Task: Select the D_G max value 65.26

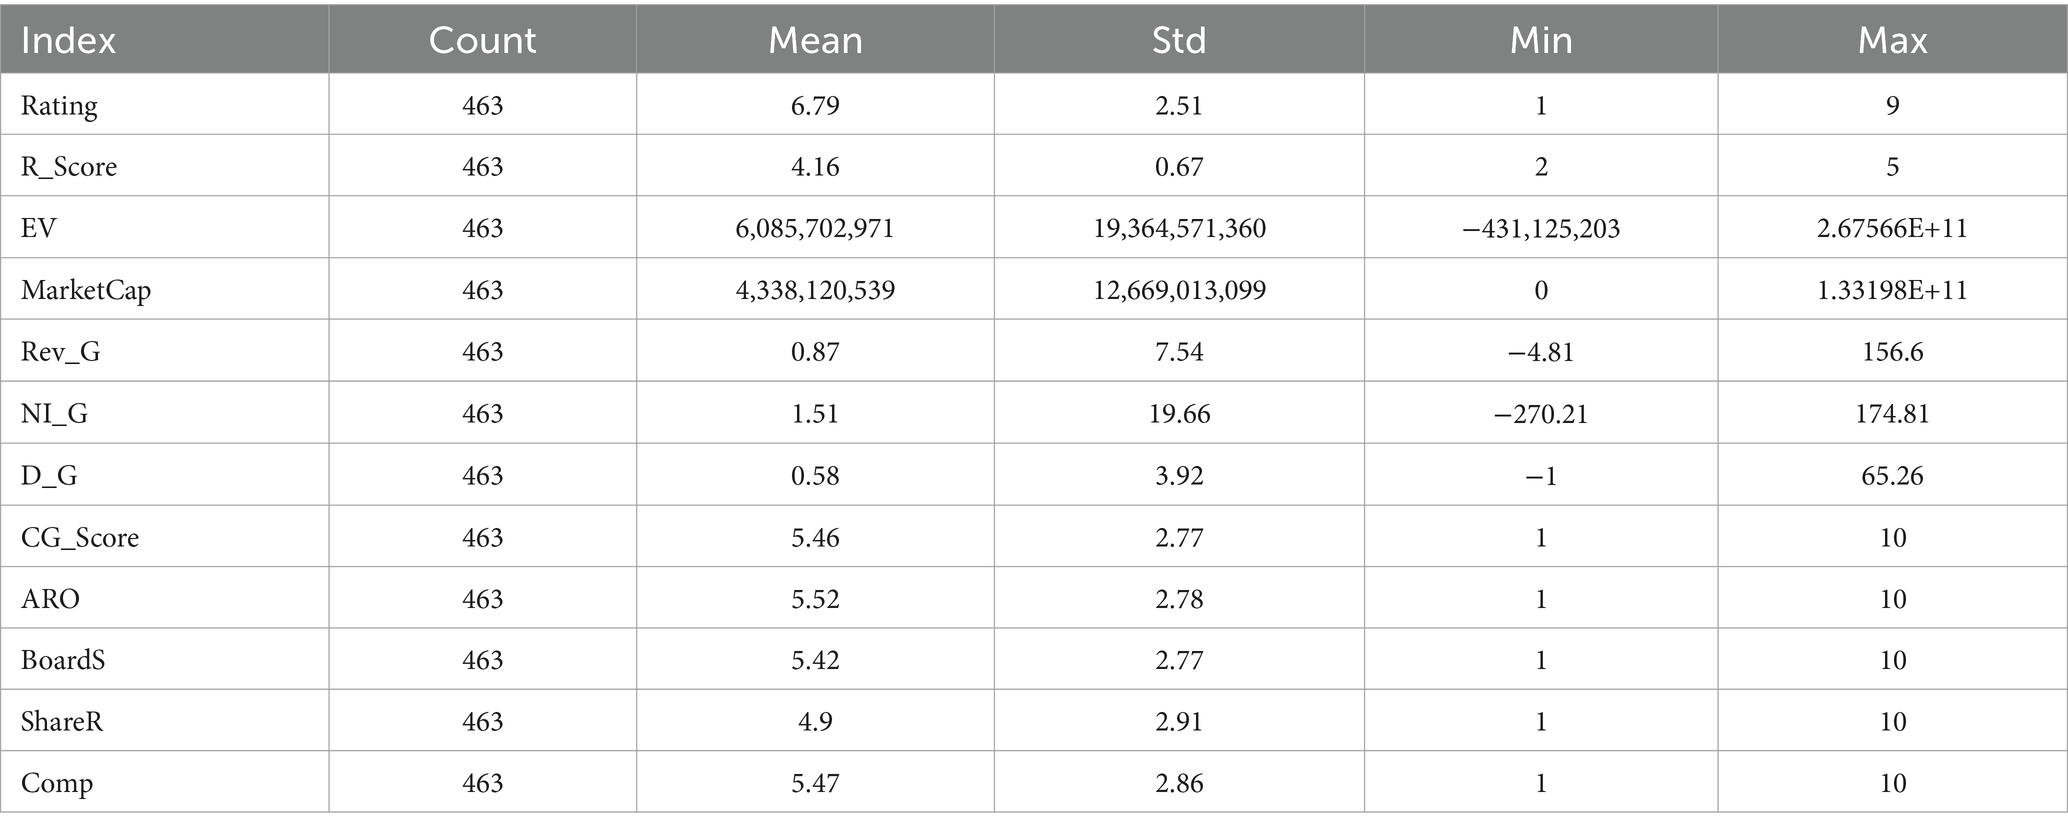Action: (x=1892, y=476)
